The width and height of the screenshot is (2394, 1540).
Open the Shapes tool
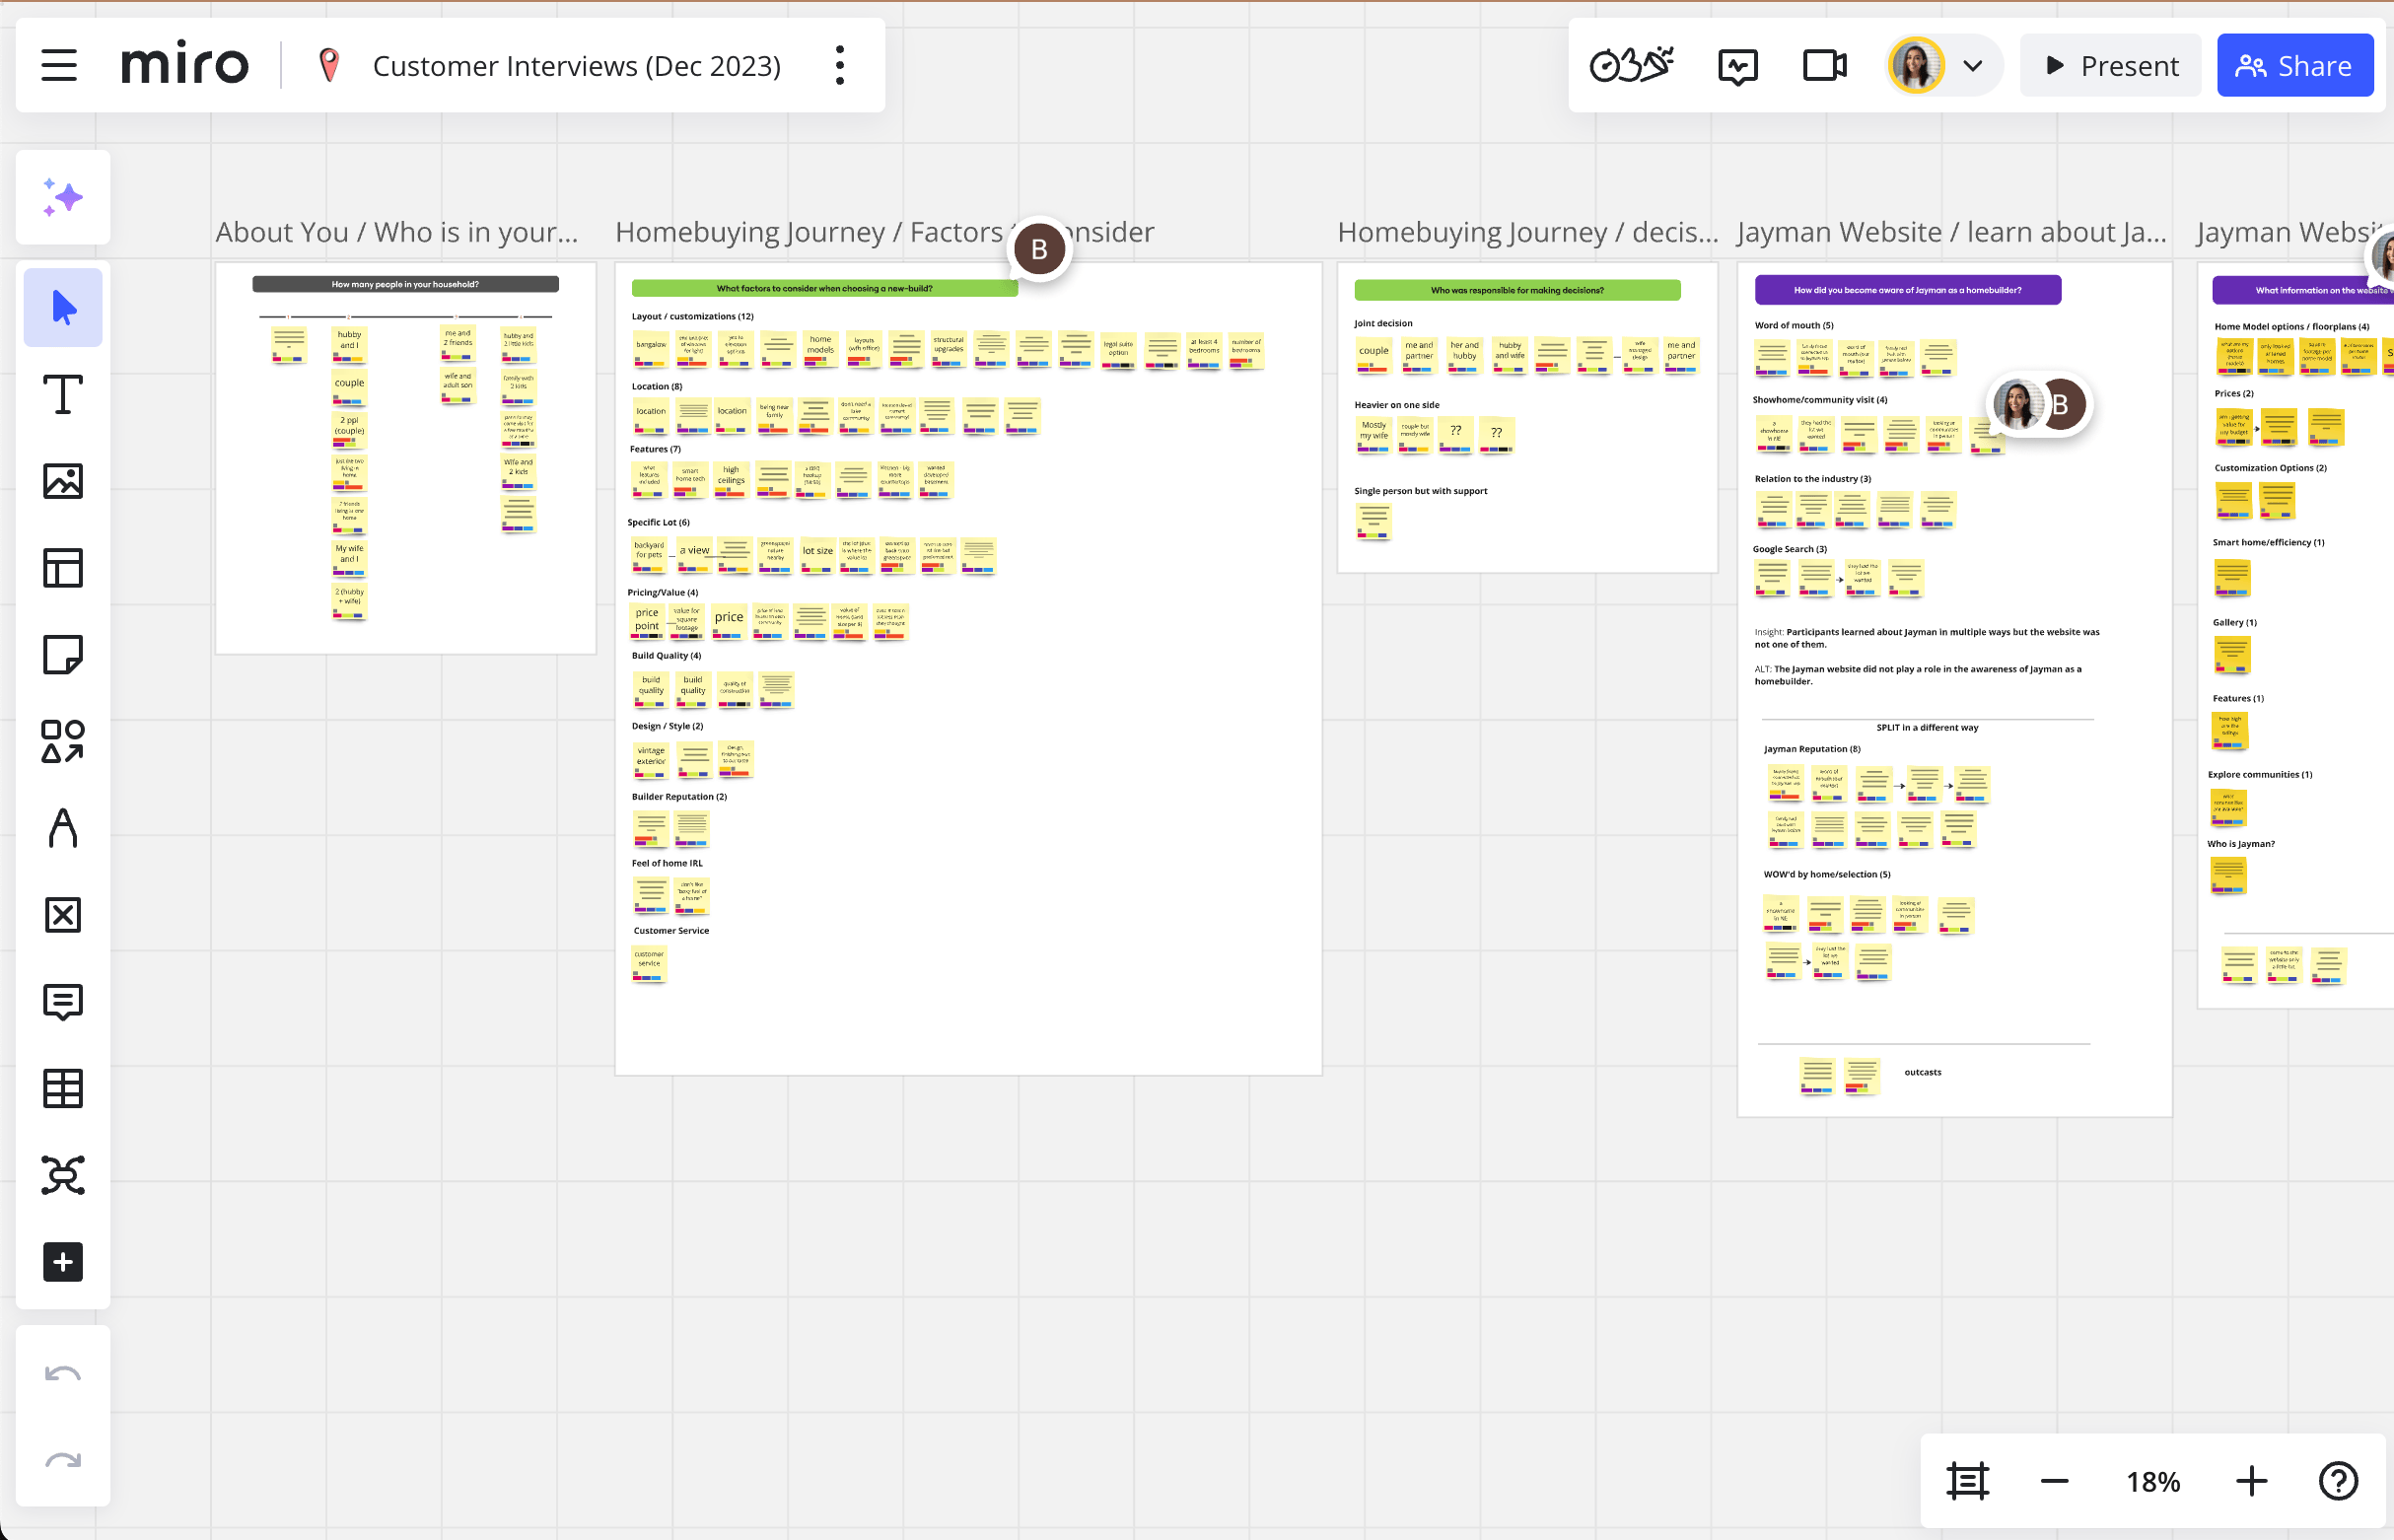pos(63,741)
